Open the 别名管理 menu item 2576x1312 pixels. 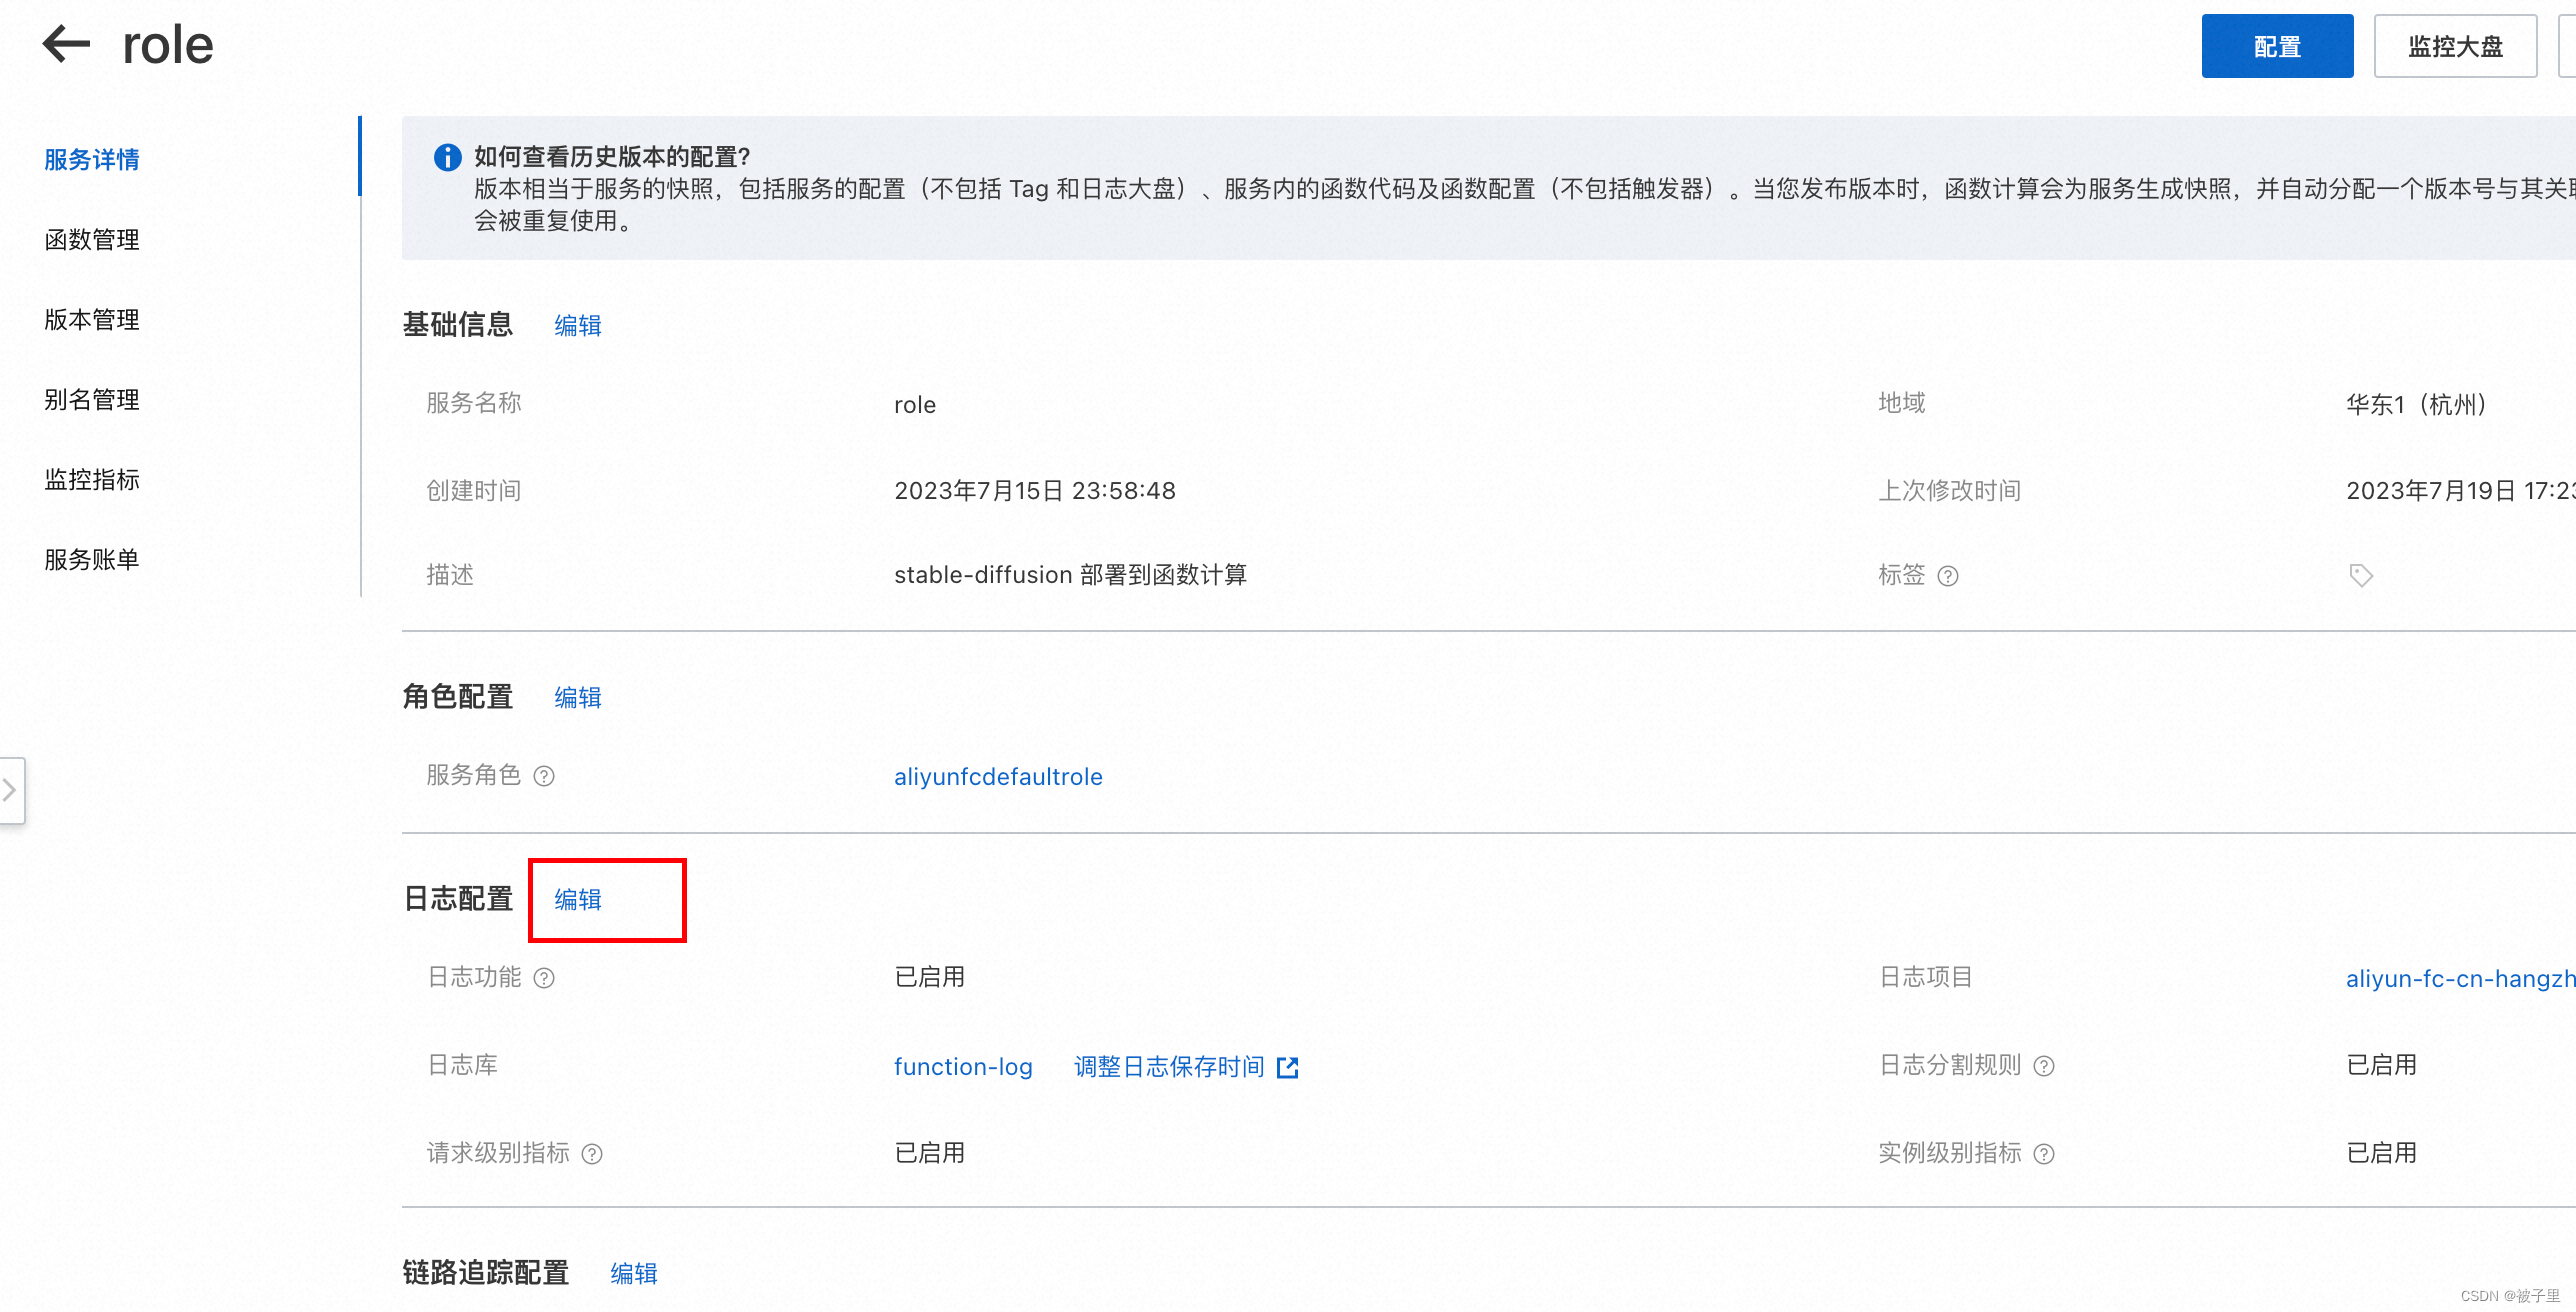coord(92,399)
